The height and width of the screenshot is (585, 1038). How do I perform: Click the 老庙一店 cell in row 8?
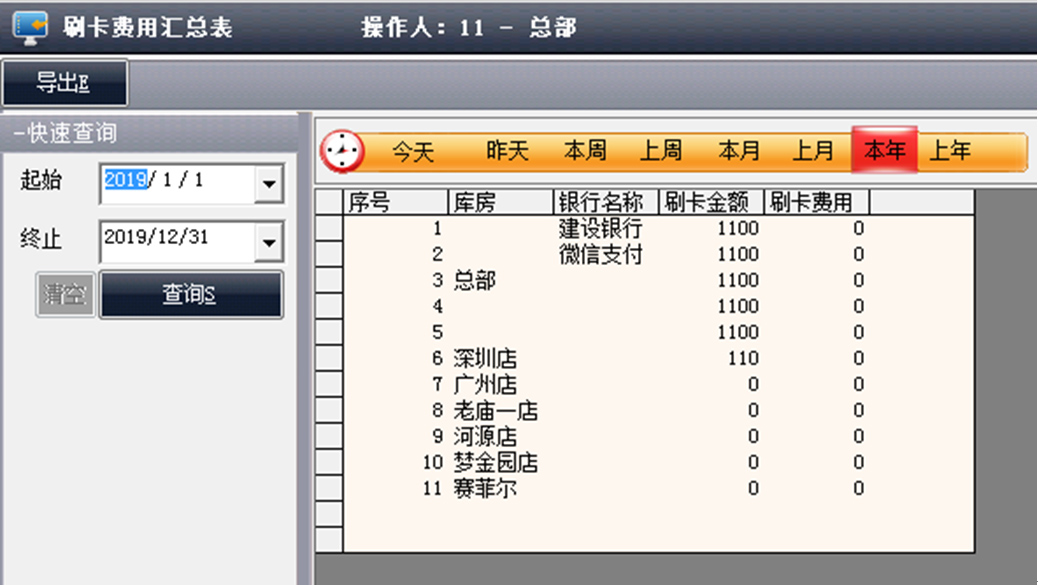pos(496,410)
